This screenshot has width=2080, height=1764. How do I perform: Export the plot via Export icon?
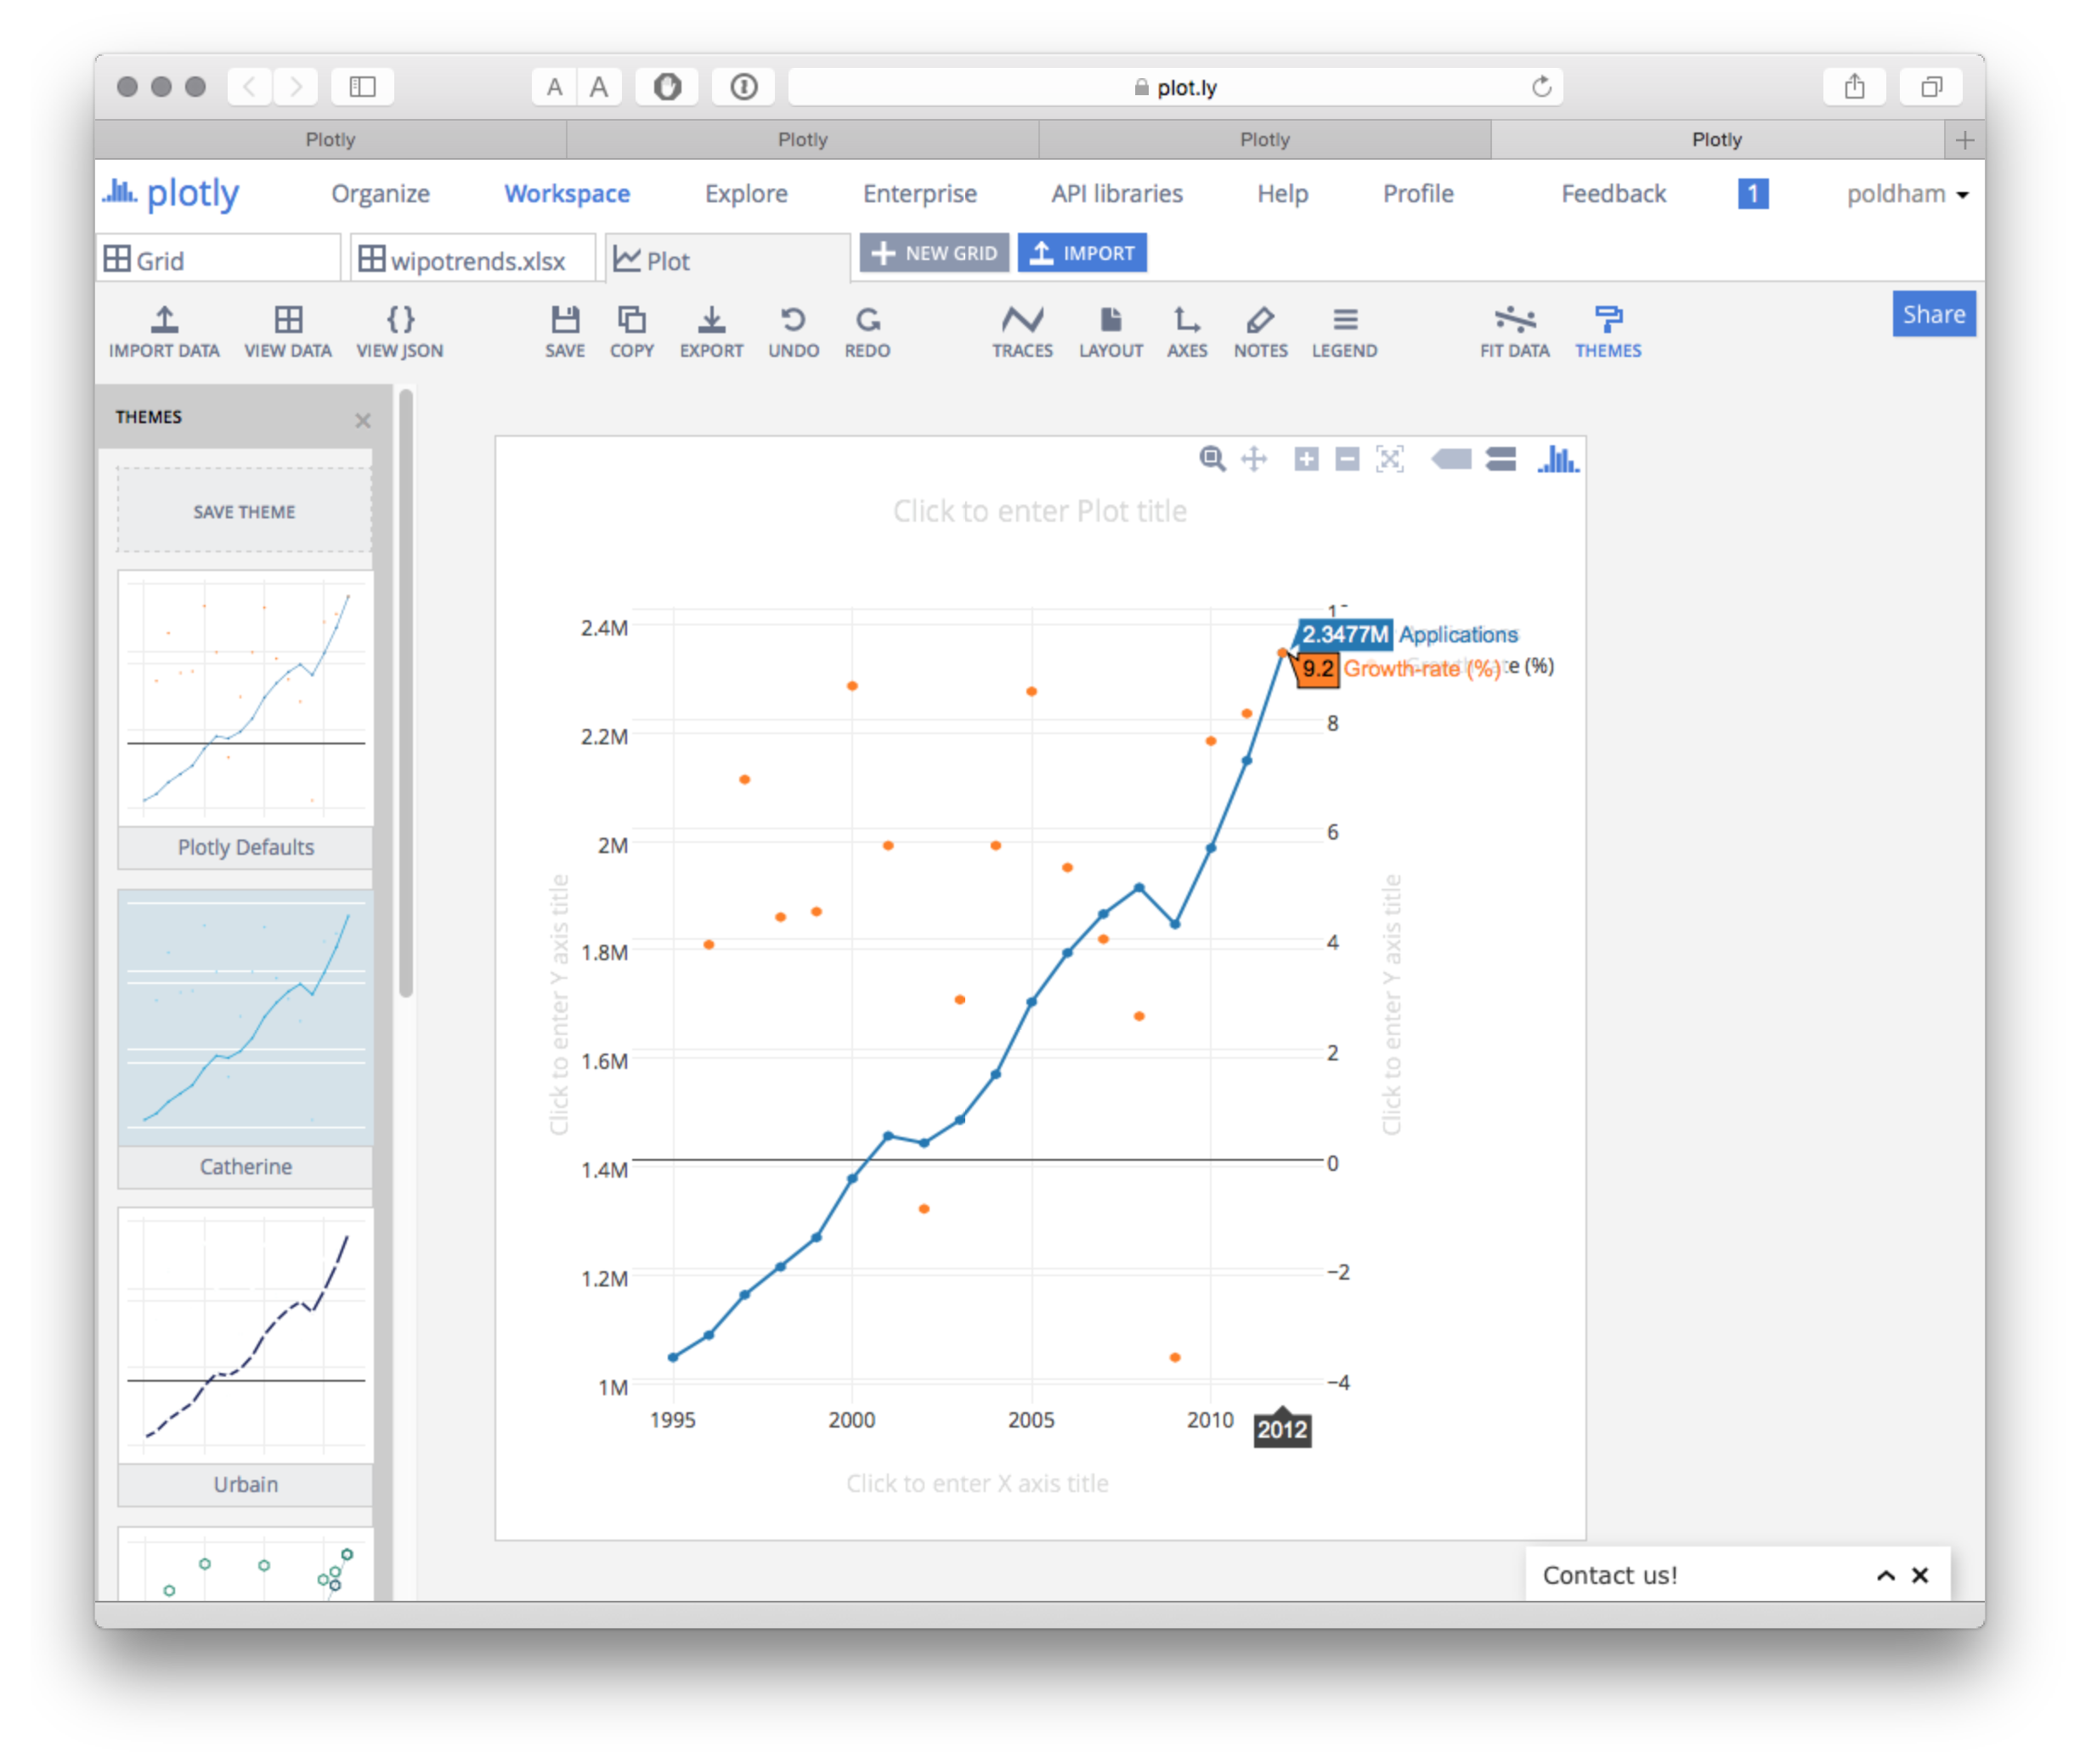(711, 332)
